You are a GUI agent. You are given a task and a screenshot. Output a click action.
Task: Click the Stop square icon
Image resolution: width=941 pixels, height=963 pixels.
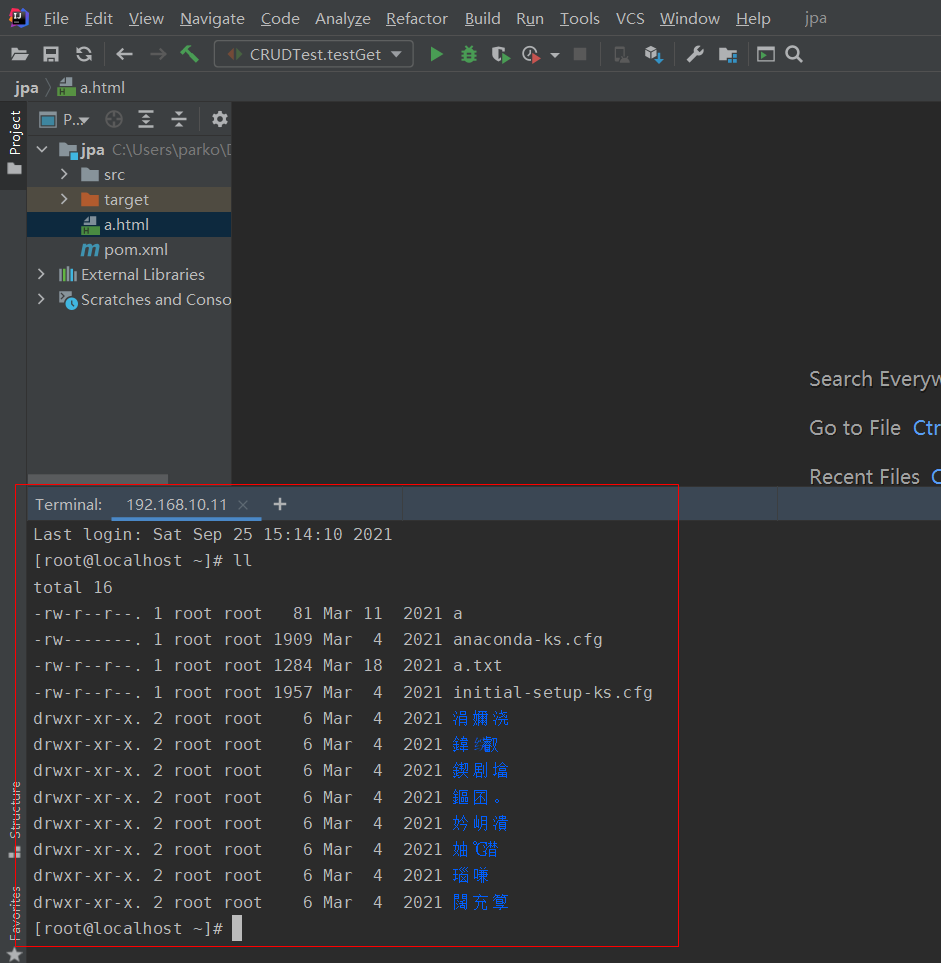pyautogui.click(x=580, y=55)
